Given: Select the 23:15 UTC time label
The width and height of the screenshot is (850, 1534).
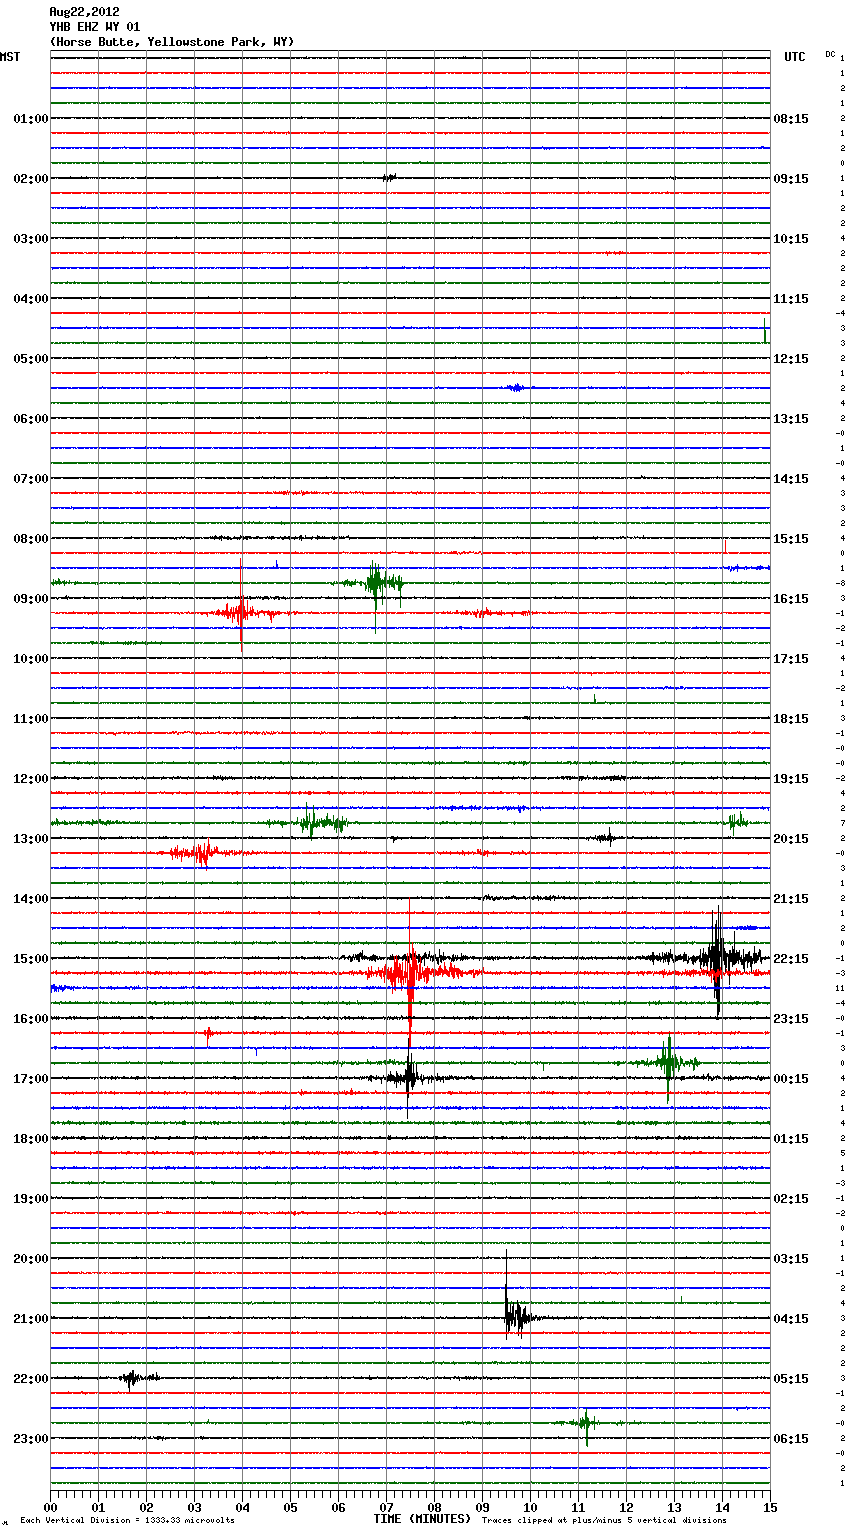Looking at the screenshot, I should (791, 1019).
